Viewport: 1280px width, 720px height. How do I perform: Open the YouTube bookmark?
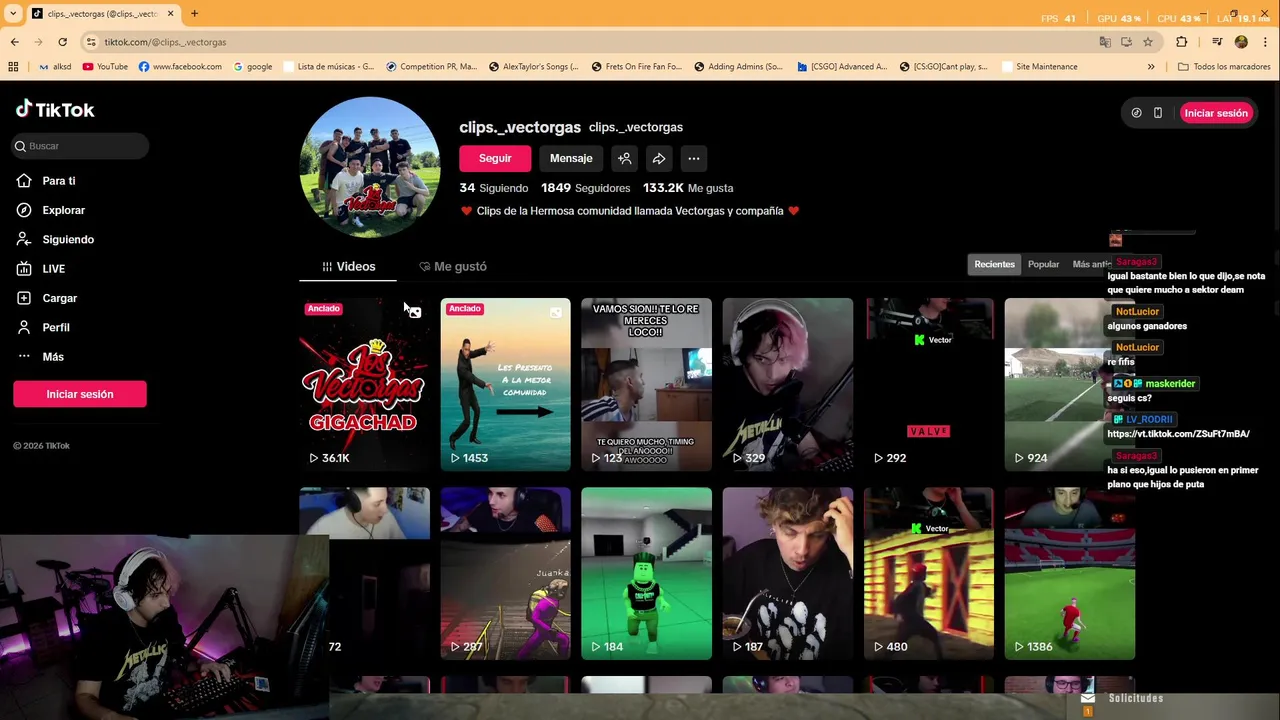click(105, 67)
